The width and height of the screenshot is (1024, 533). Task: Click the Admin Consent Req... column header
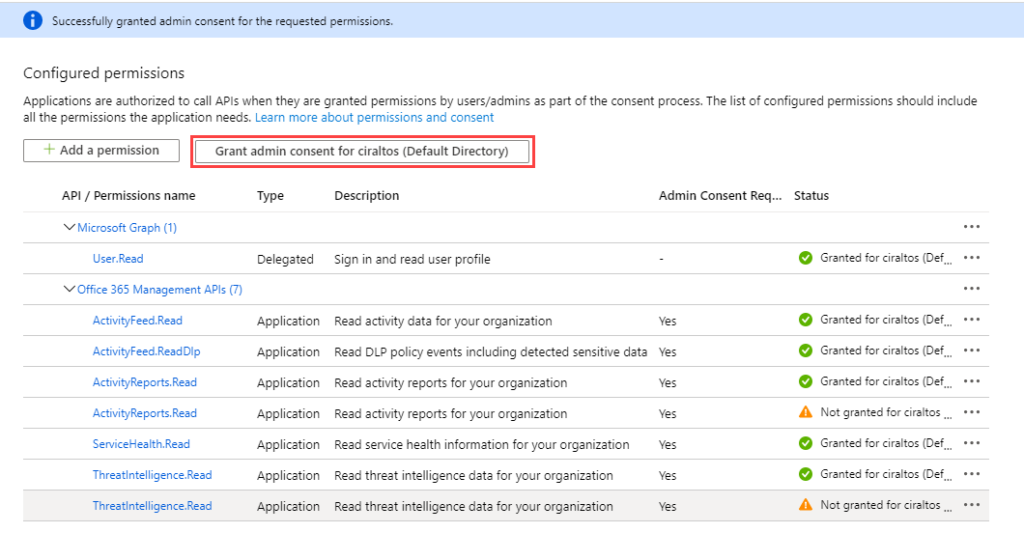[x=720, y=195]
